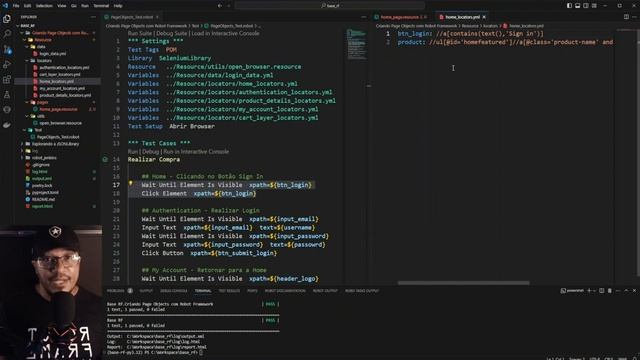Click the left editor minimap
The width and height of the screenshot is (640, 360).
(356, 44)
